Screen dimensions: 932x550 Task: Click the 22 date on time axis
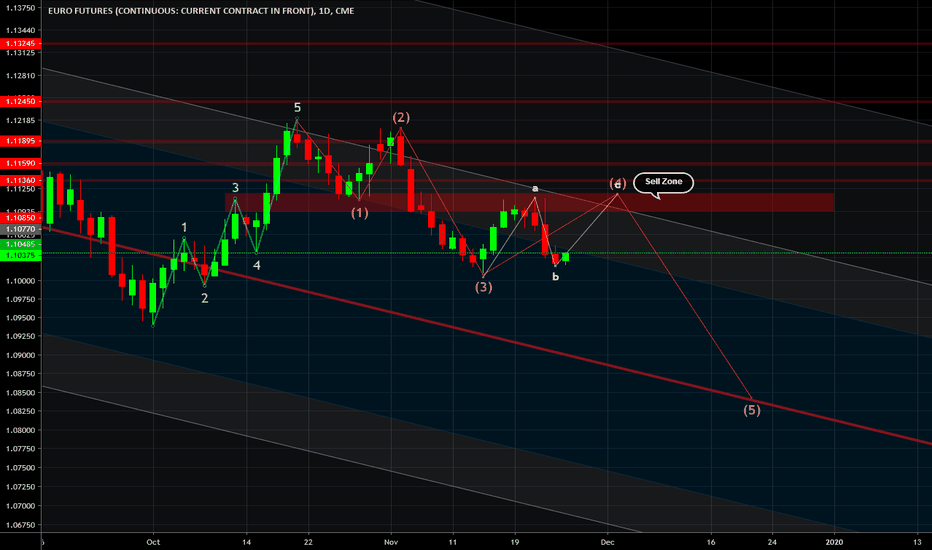(308, 542)
